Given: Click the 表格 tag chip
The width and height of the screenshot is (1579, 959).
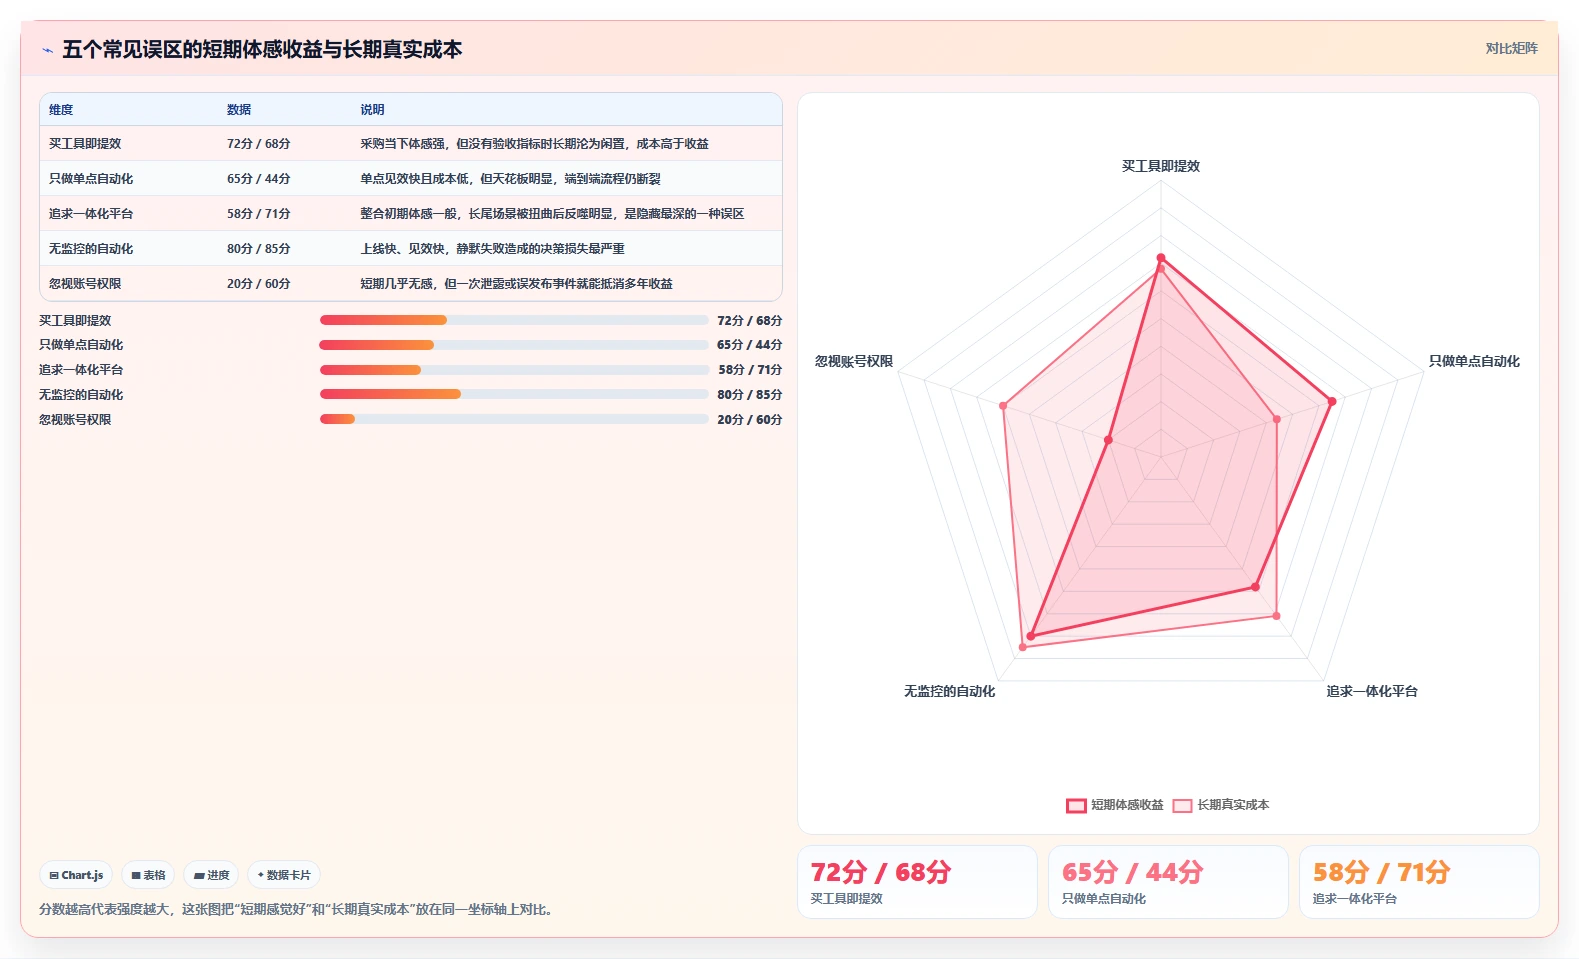Looking at the screenshot, I should coord(148,875).
